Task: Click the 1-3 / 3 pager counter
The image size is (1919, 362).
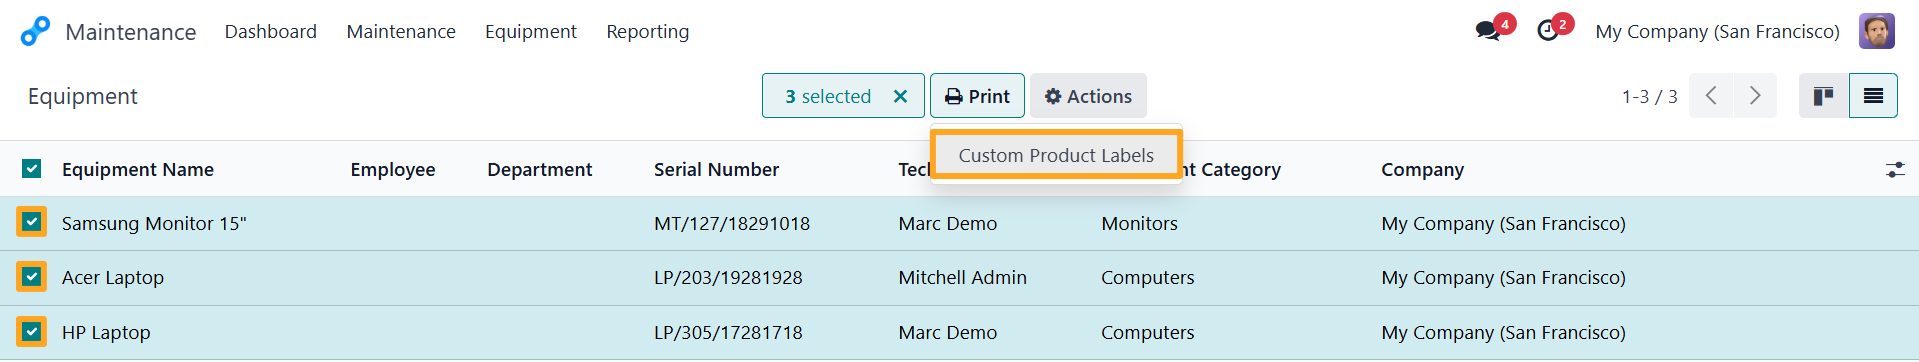Action: click(x=1649, y=97)
